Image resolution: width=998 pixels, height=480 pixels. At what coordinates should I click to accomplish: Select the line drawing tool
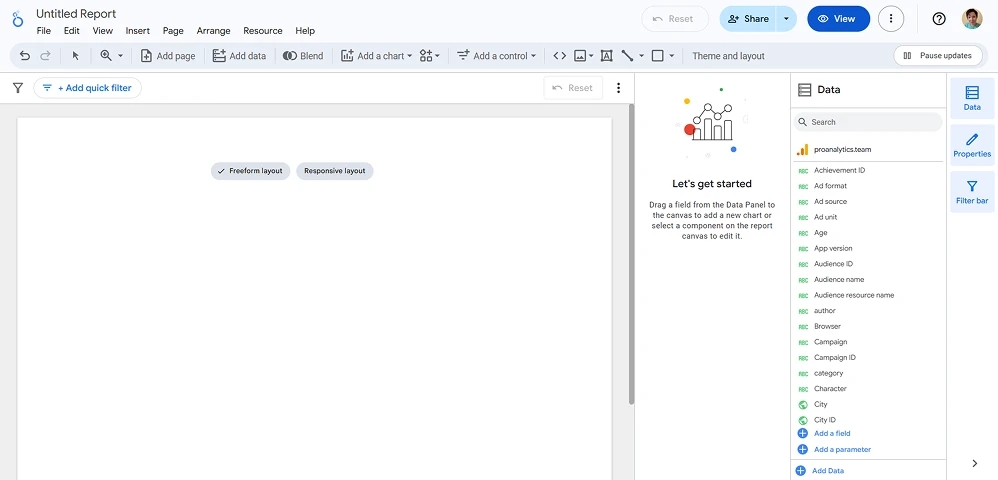pyautogui.click(x=628, y=56)
